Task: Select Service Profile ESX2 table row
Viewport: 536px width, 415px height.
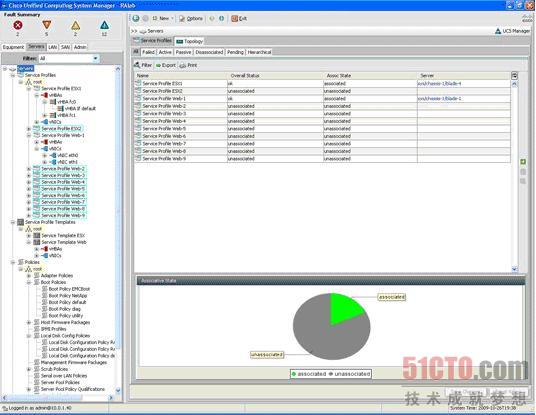Action: (x=322, y=91)
